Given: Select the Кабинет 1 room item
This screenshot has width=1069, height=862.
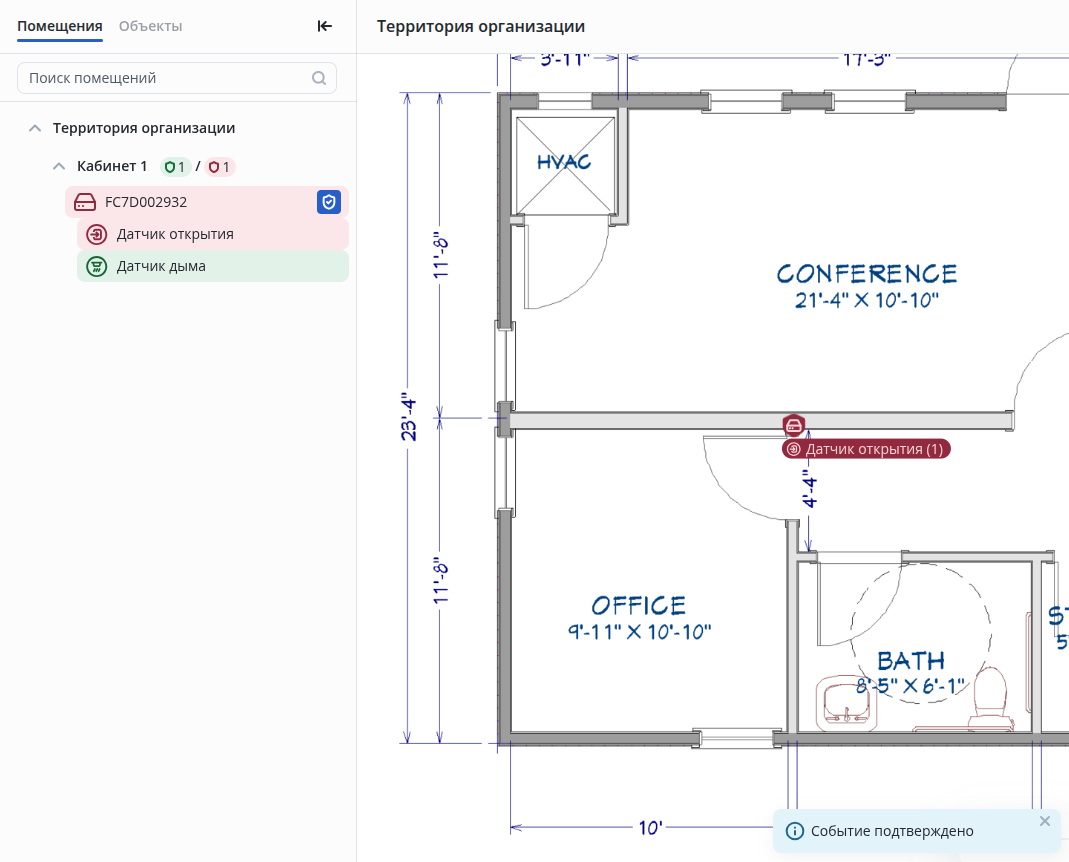Looking at the screenshot, I should 112,166.
